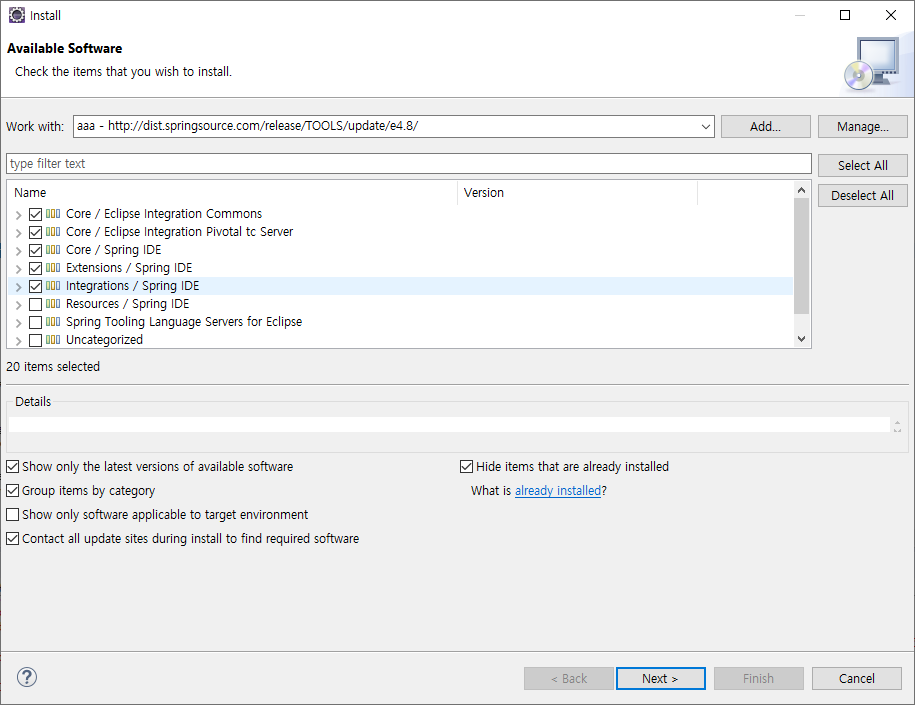Image resolution: width=915 pixels, height=705 pixels.
Task: Open the Work with site dropdown
Action: [706, 127]
